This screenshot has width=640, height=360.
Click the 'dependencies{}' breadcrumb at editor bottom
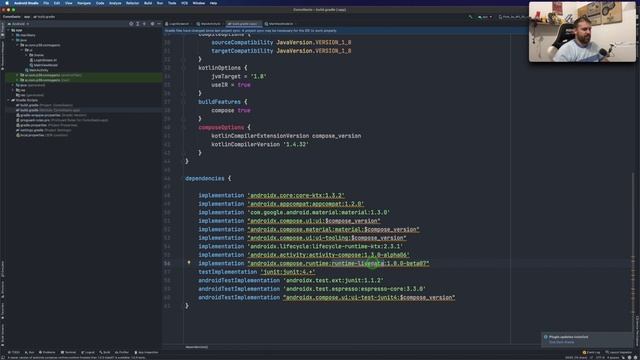point(196,347)
